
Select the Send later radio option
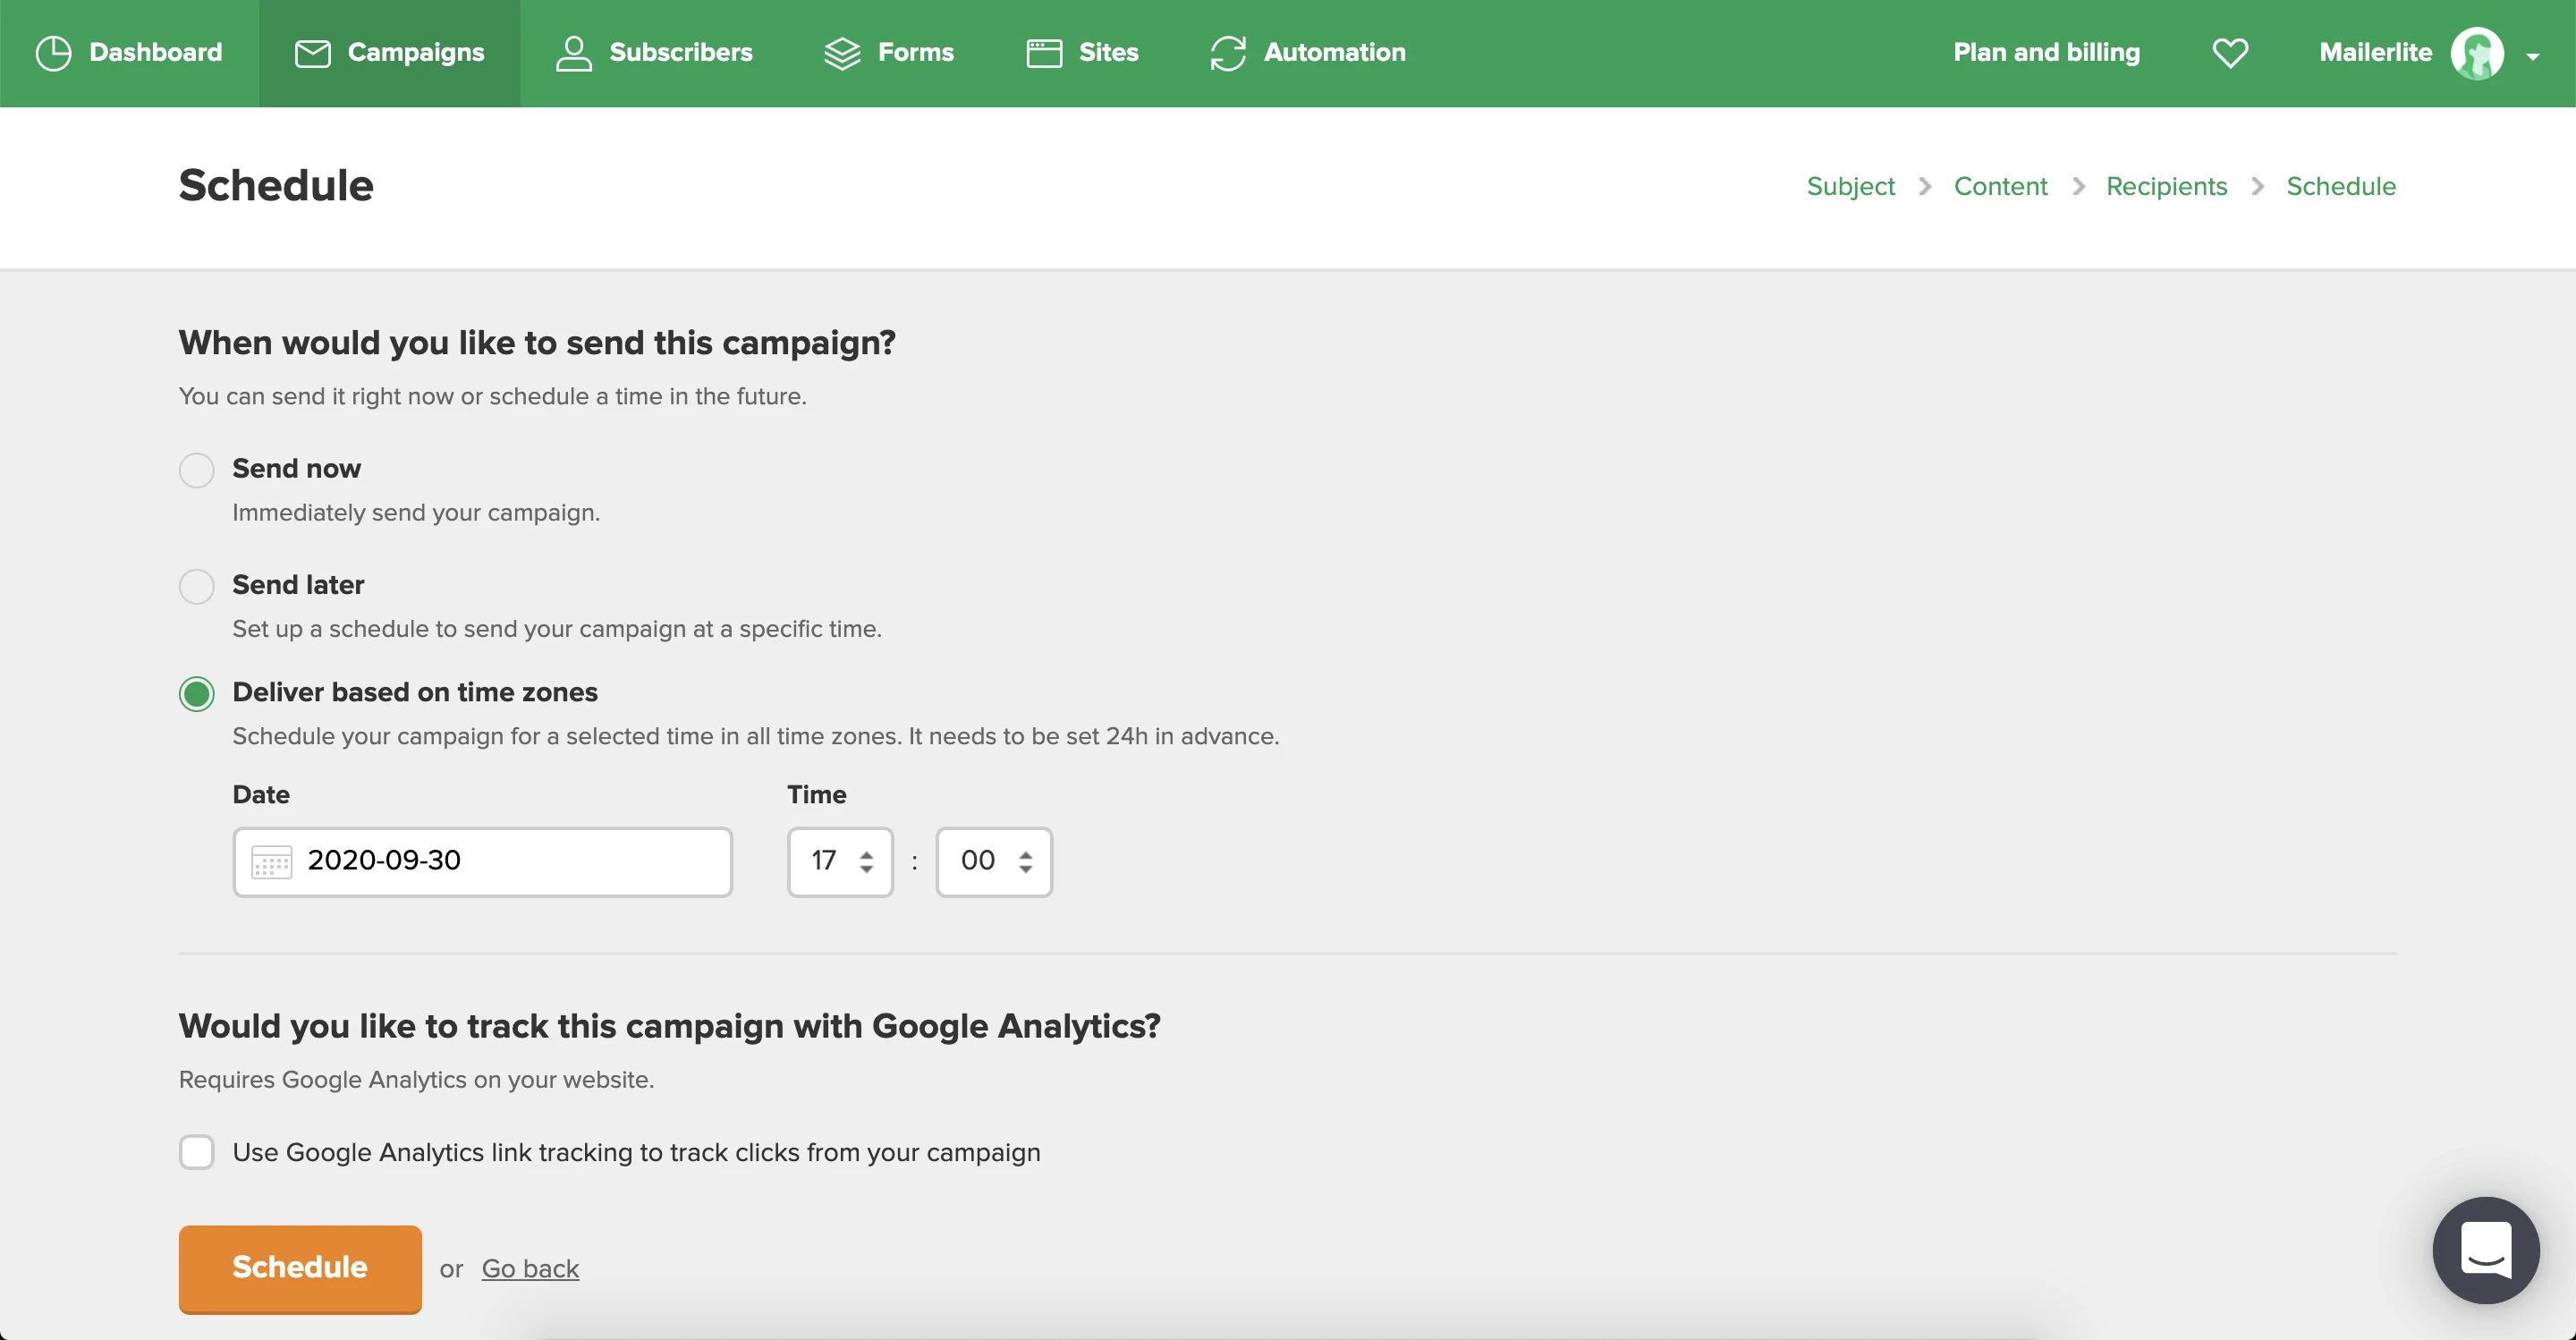(197, 586)
